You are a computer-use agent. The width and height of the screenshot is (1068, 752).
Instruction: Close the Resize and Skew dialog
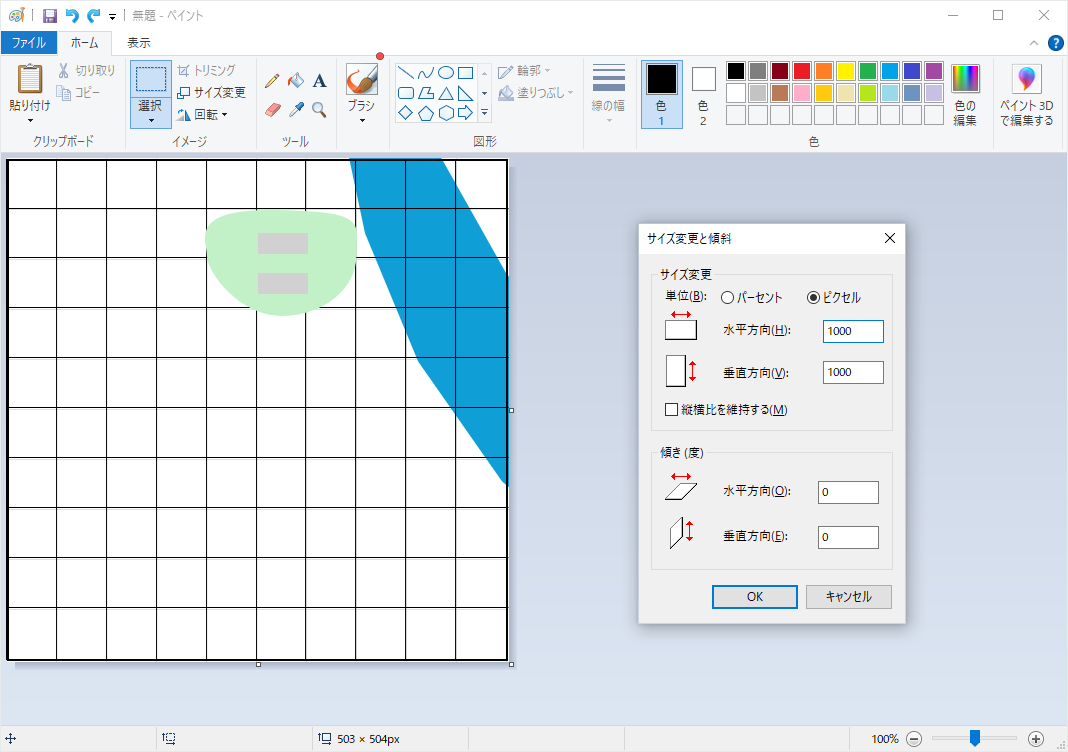click(x=890, y=238)
